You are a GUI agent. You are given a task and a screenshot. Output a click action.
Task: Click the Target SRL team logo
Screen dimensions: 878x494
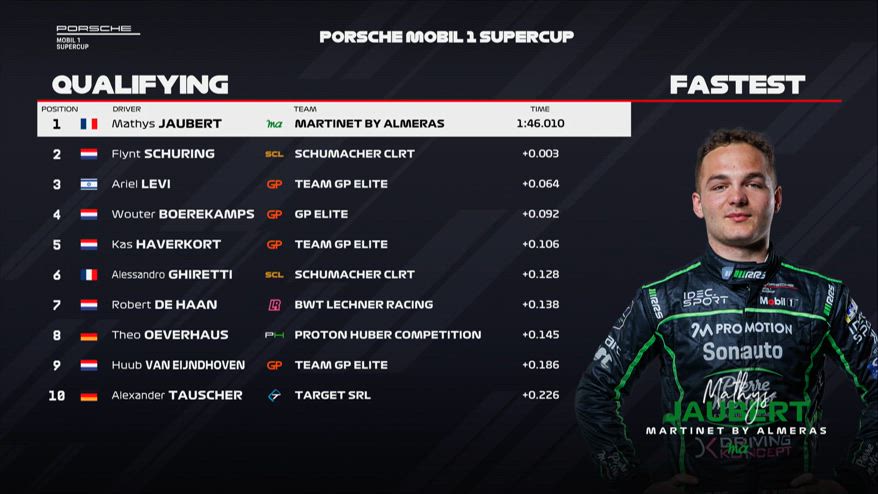click(x=274, y=395)
